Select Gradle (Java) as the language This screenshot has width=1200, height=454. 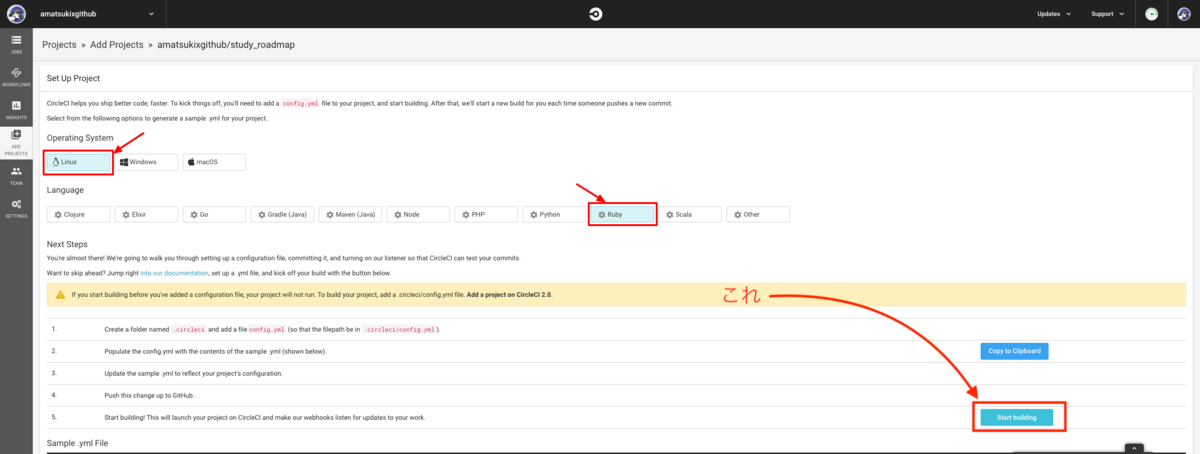[x=282, y=214]
